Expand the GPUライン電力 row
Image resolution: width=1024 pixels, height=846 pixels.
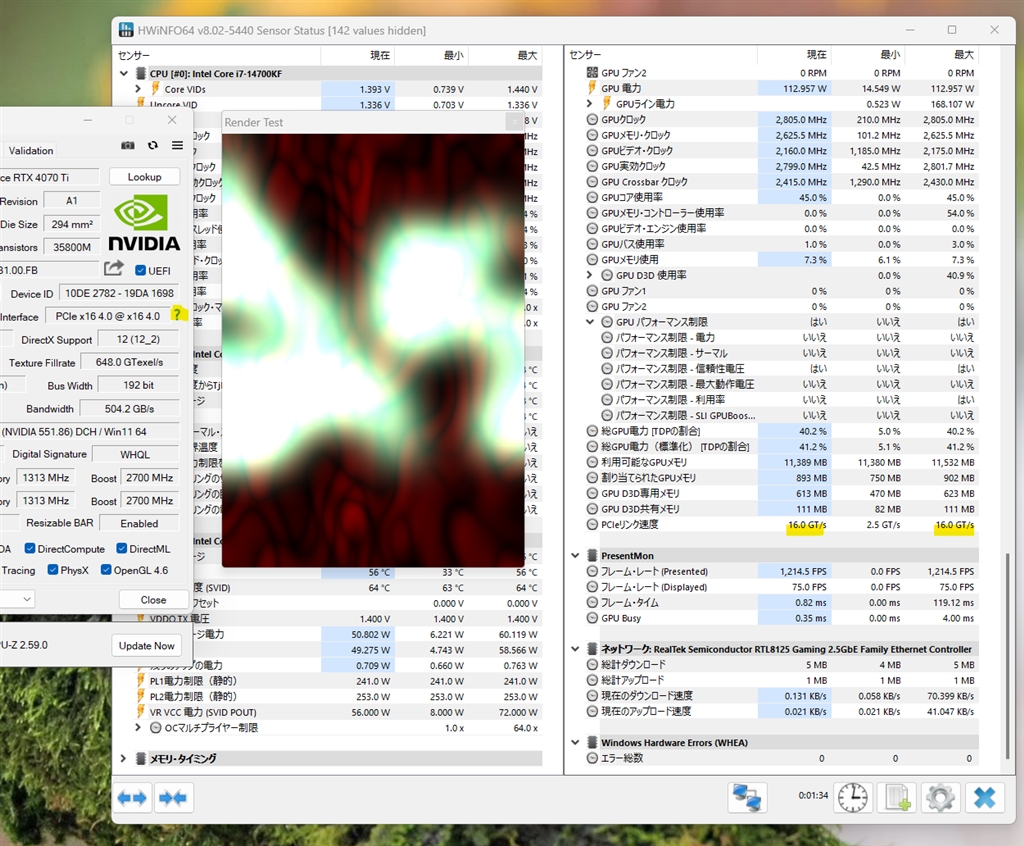[x=589, y=103]
